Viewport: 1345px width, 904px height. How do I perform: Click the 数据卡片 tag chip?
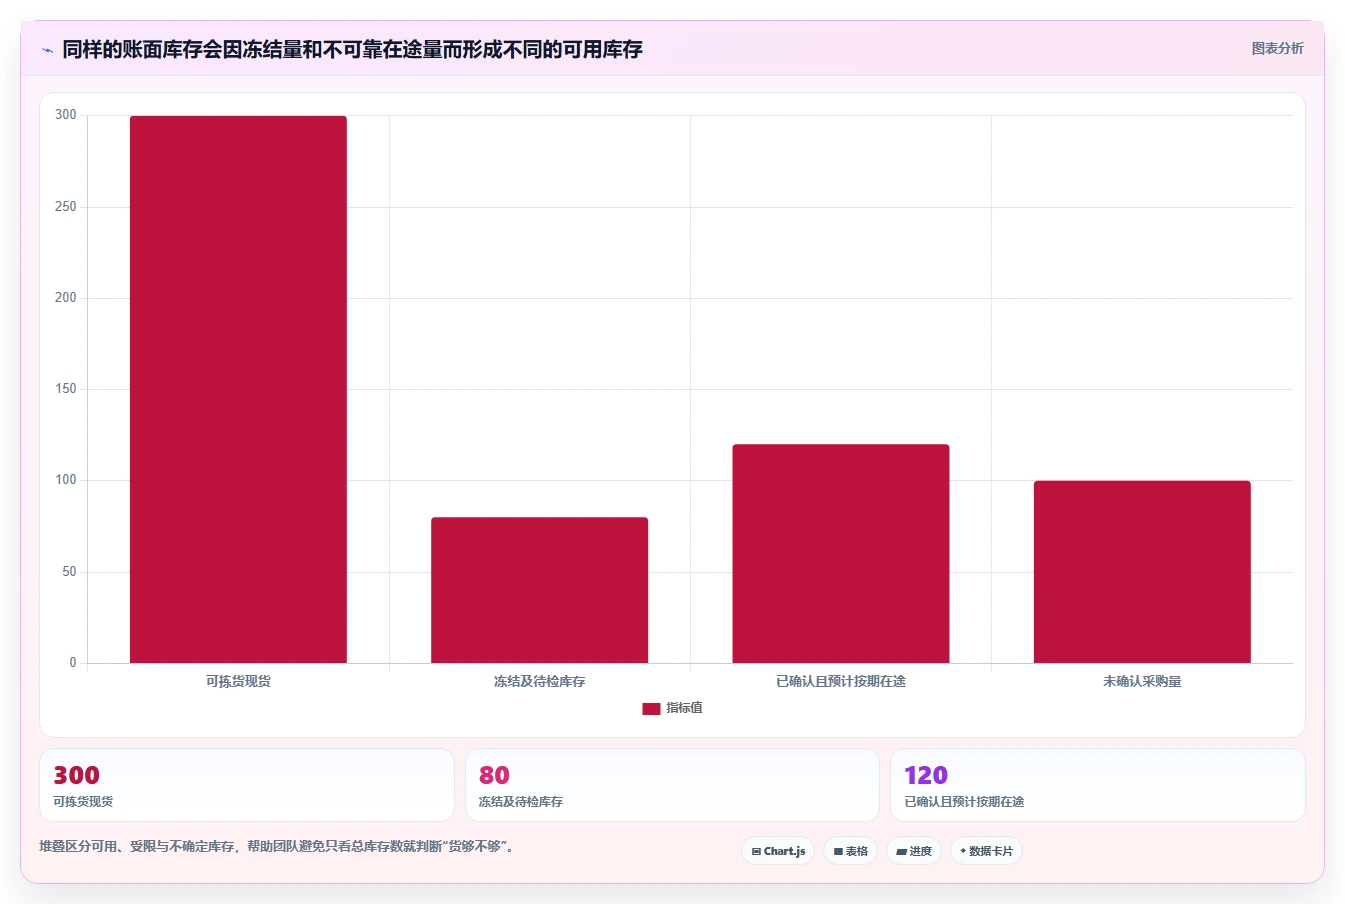pyautogui.click(x=986, y=851)
